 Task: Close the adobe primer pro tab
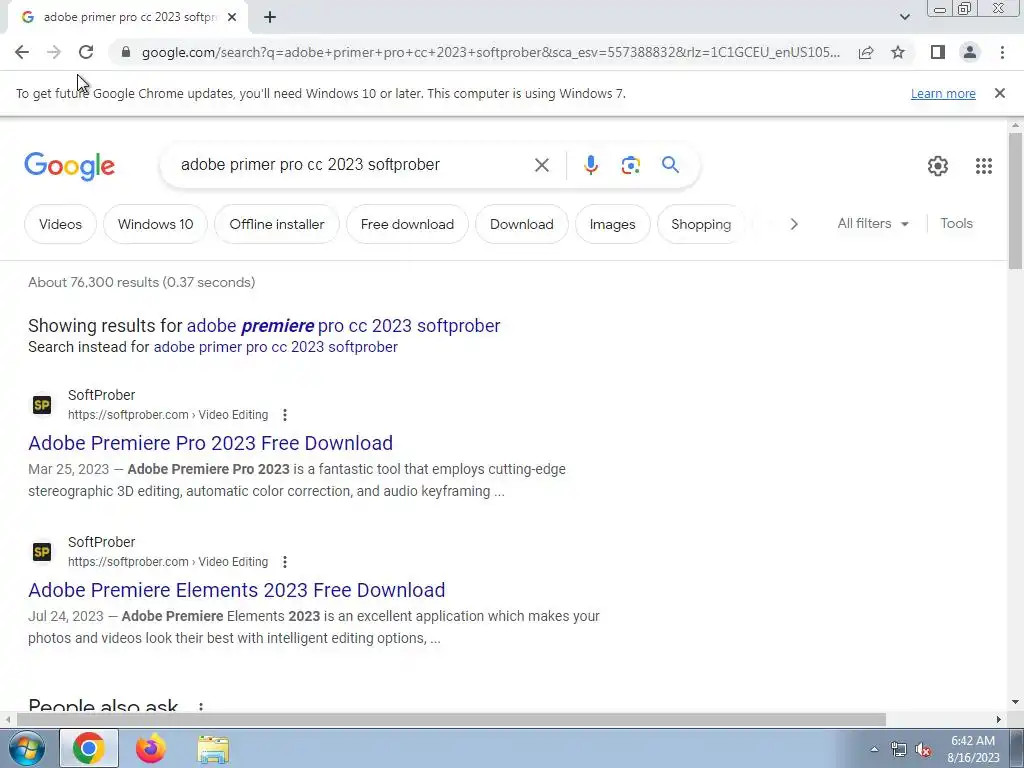point(232,17)
